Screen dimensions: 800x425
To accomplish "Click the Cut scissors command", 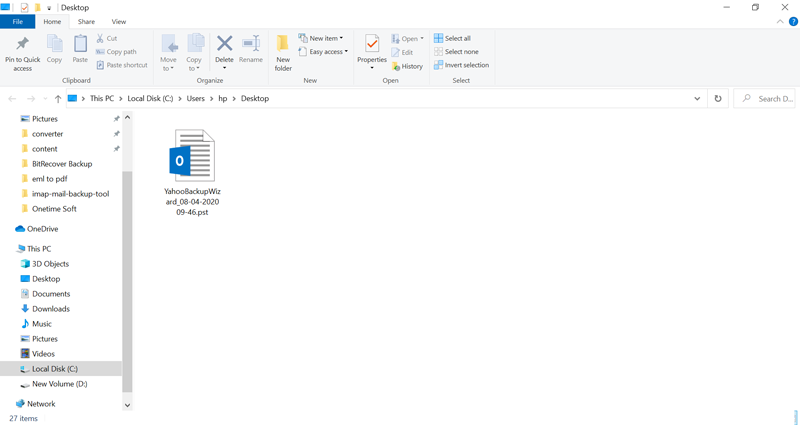I will click(x=107, y=38).
